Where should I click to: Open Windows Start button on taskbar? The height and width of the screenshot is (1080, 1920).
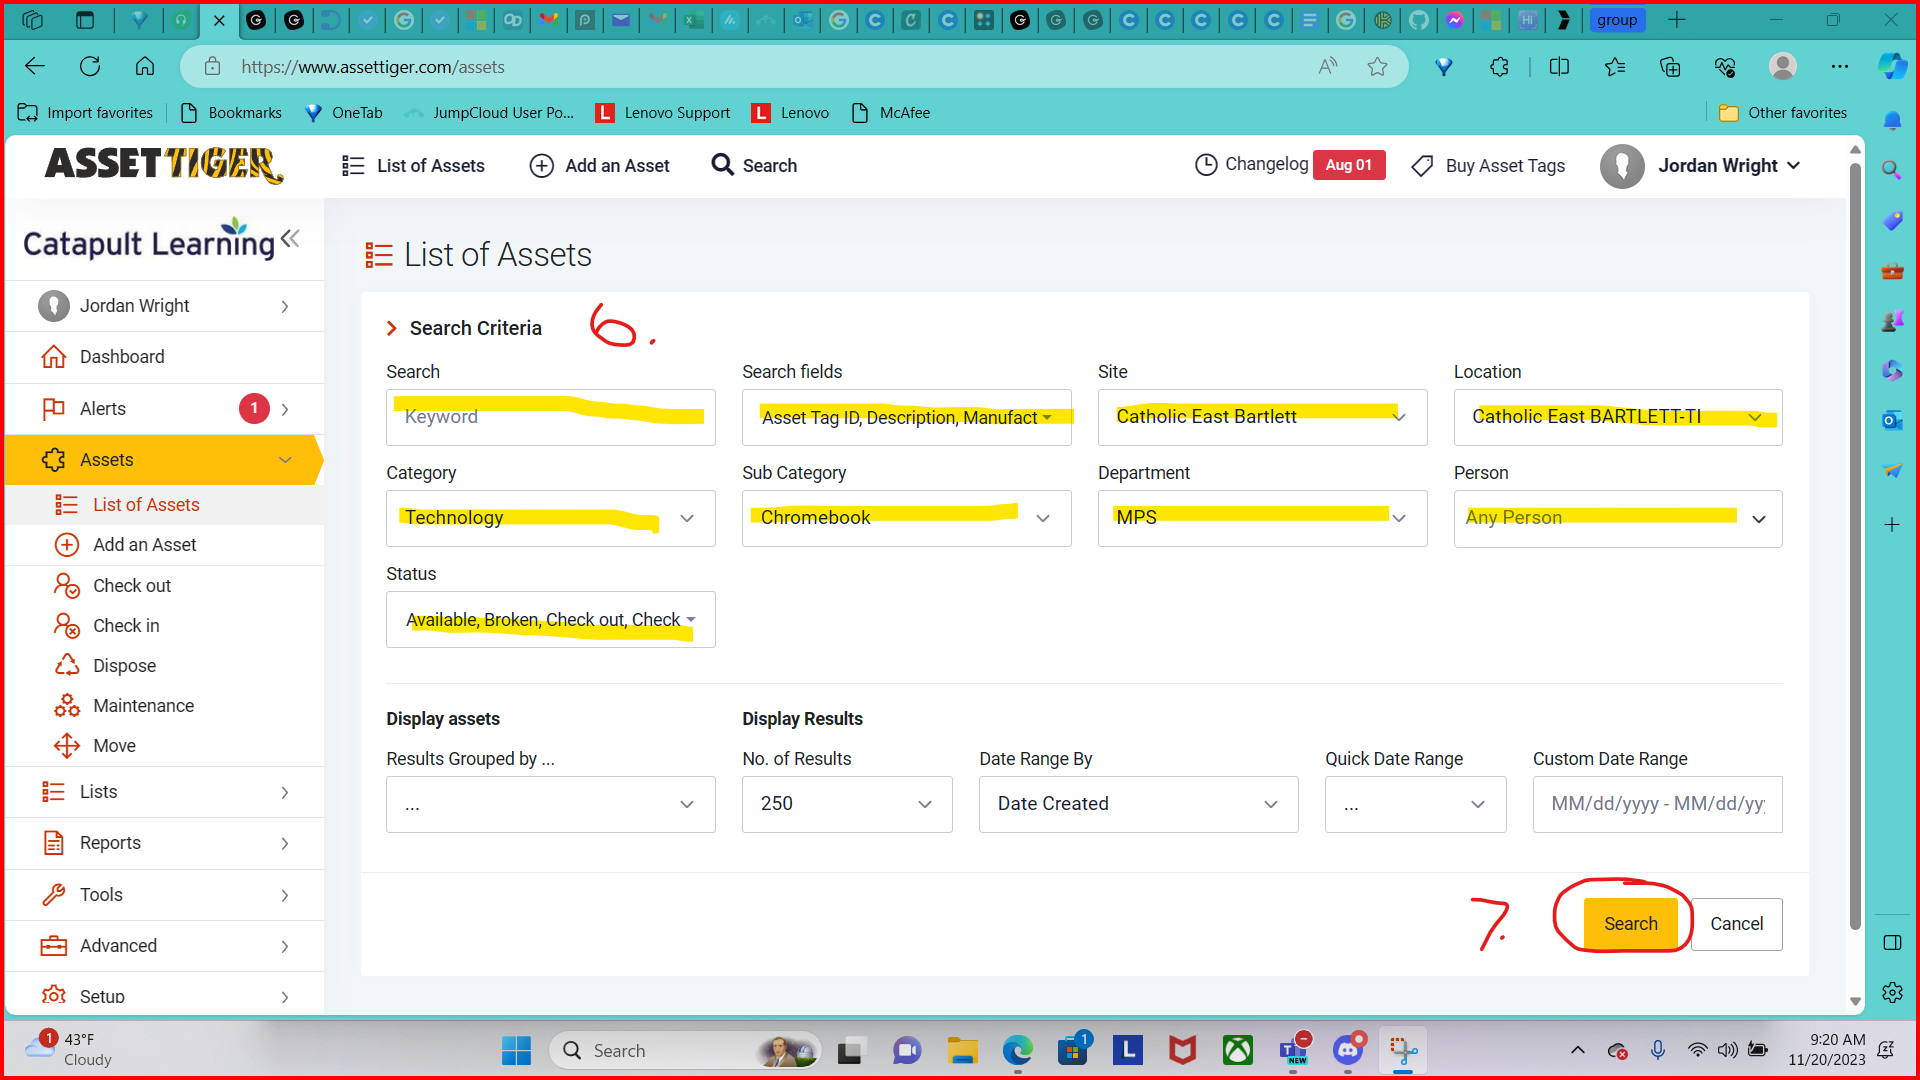[516, 1051]
